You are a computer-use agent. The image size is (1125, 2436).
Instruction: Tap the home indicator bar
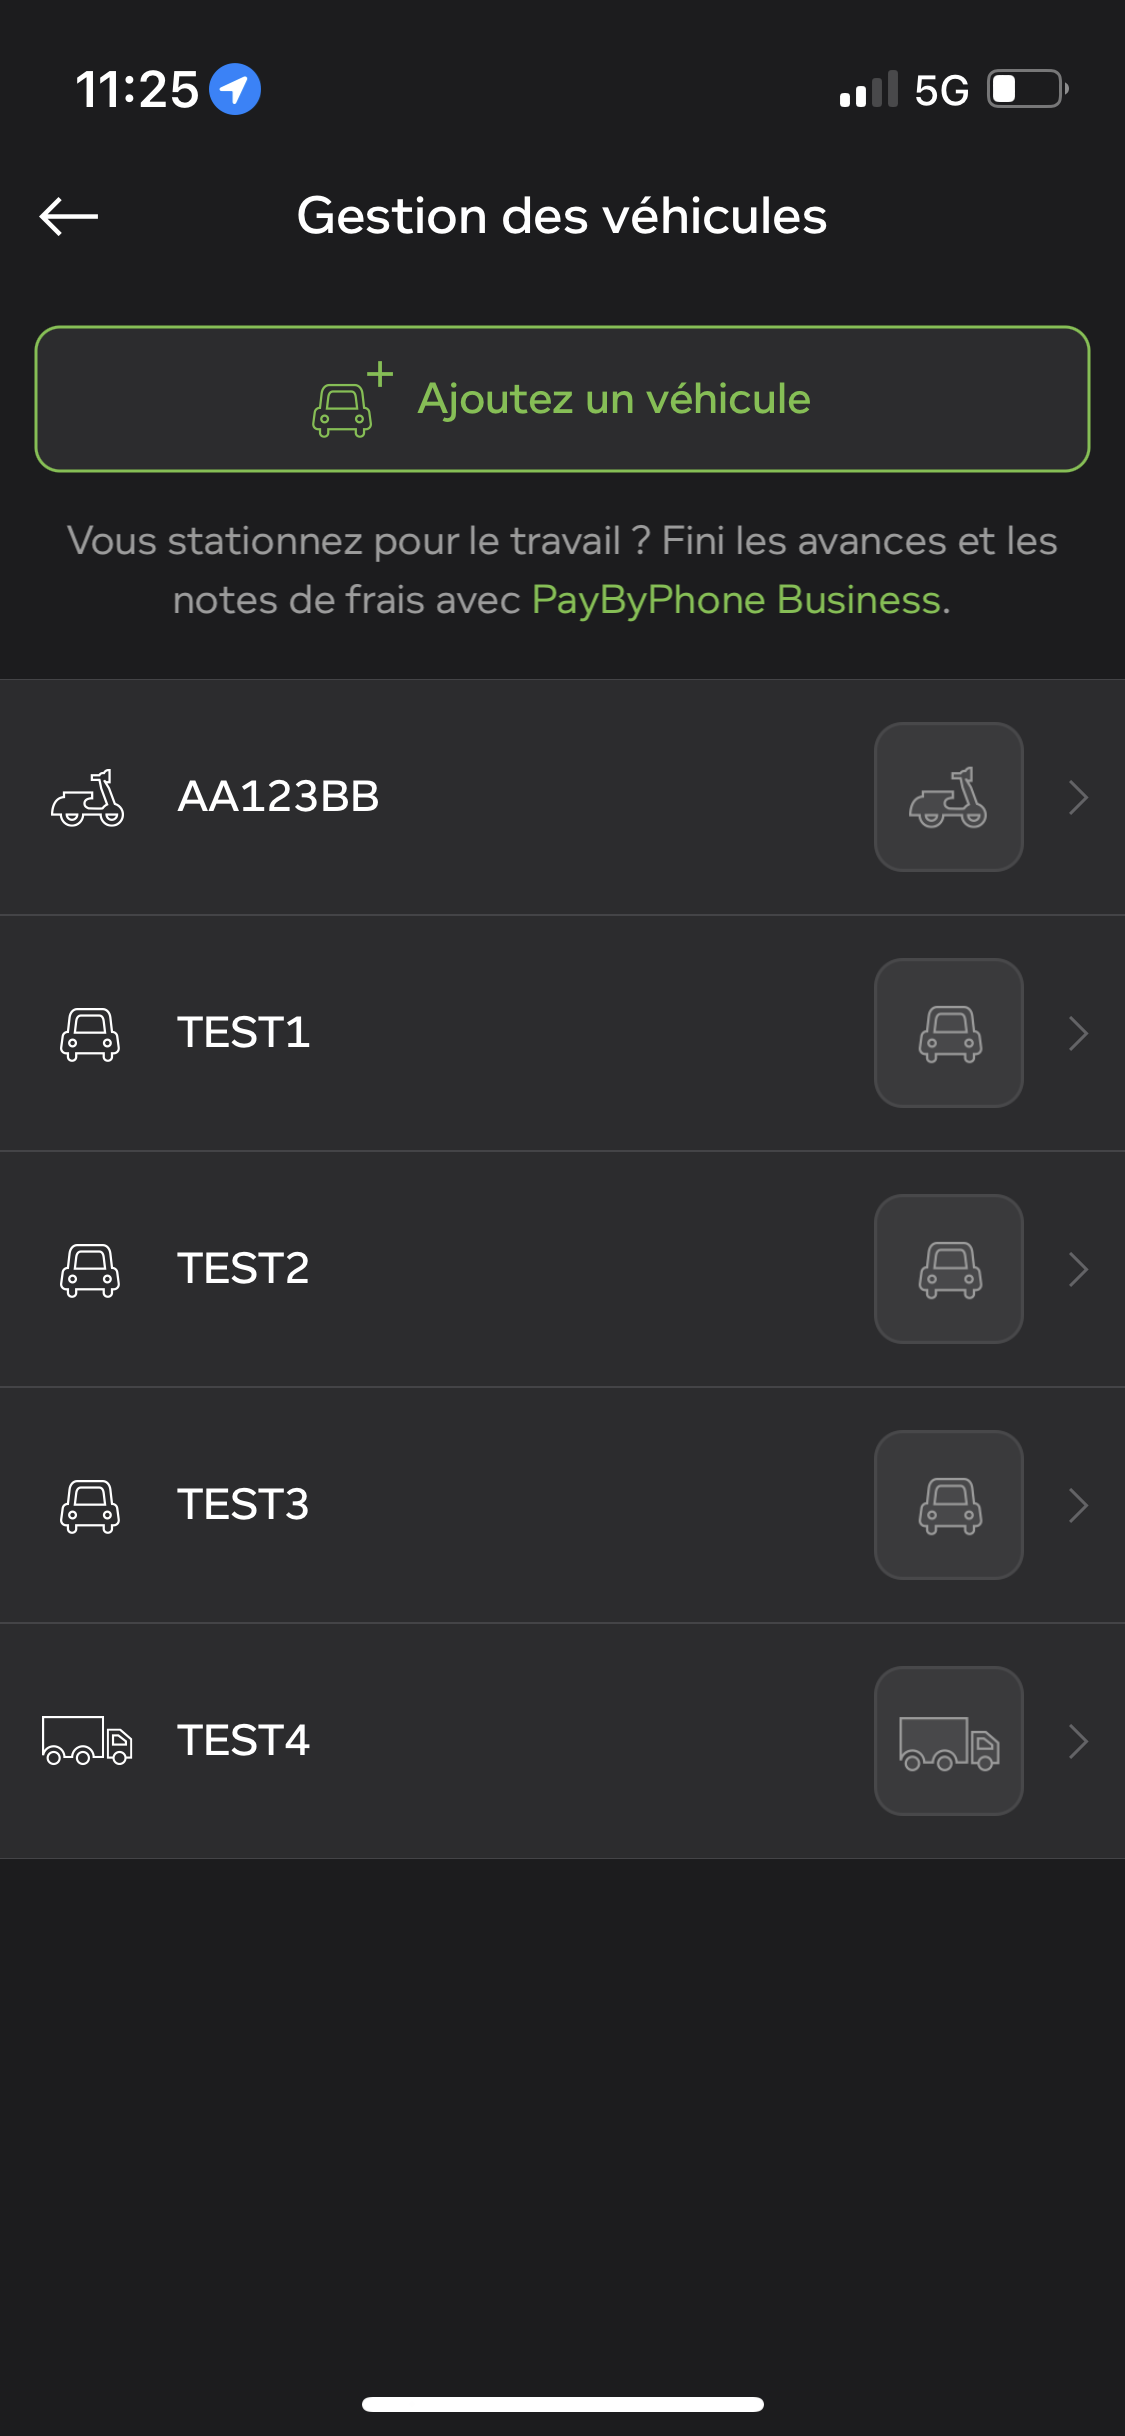(x=563, y=2404)
